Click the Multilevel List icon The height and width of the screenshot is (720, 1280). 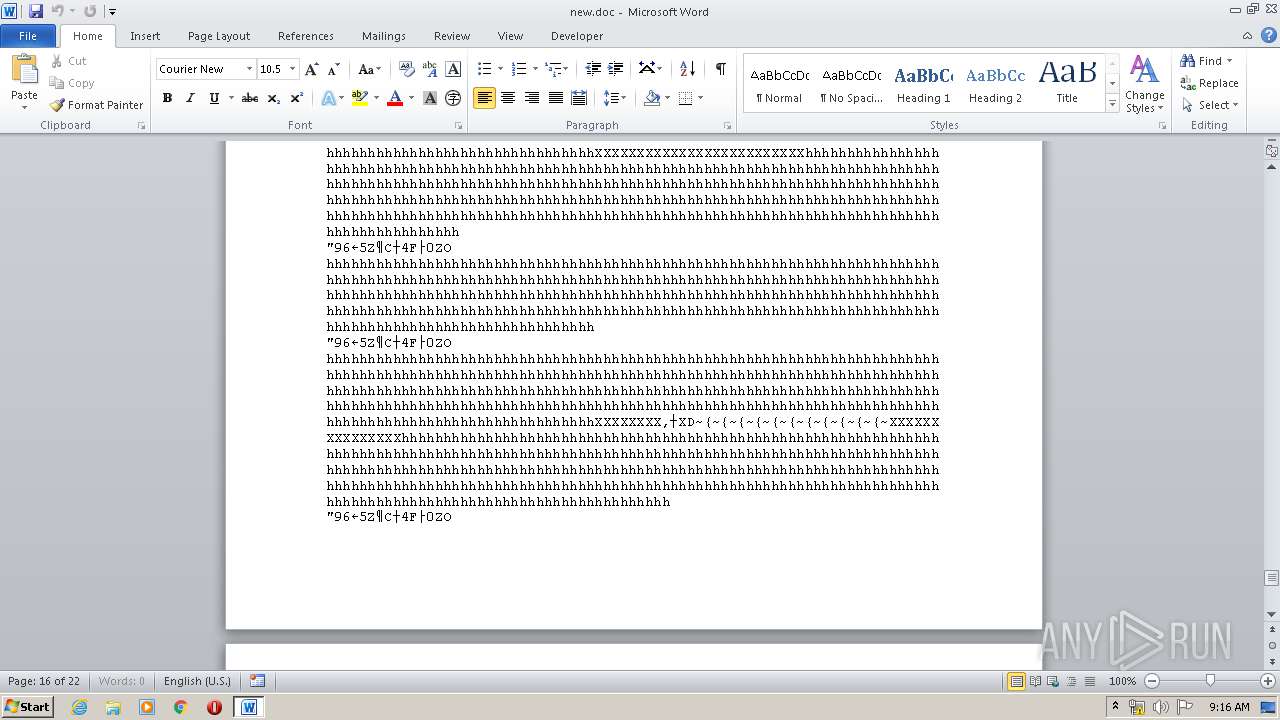[553, 69]
